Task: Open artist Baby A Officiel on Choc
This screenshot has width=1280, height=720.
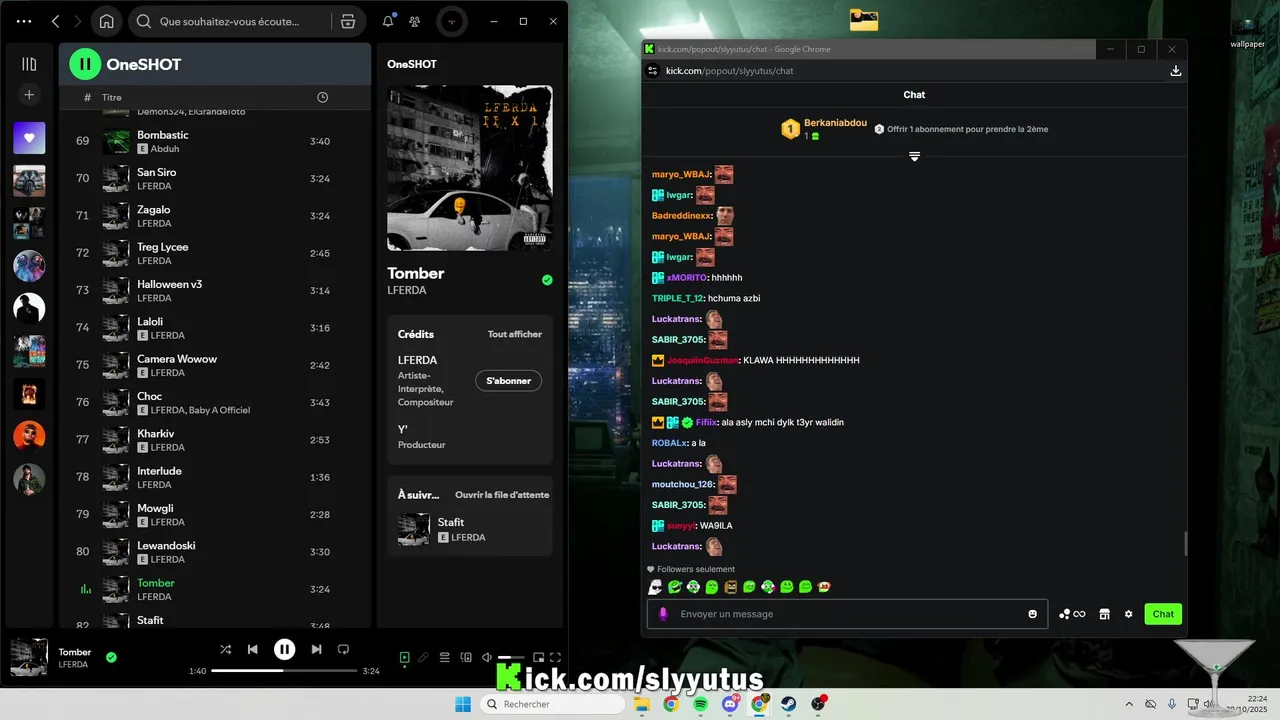Action: pos(220,410)
